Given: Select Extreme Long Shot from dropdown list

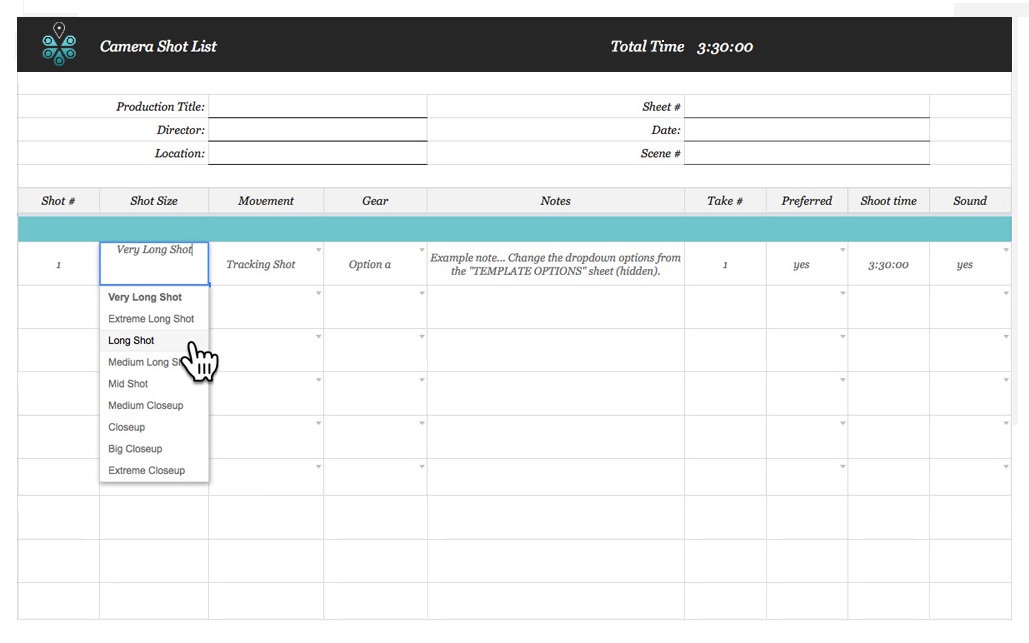Looking at the screenshot, I should click(x=151, y=319).
